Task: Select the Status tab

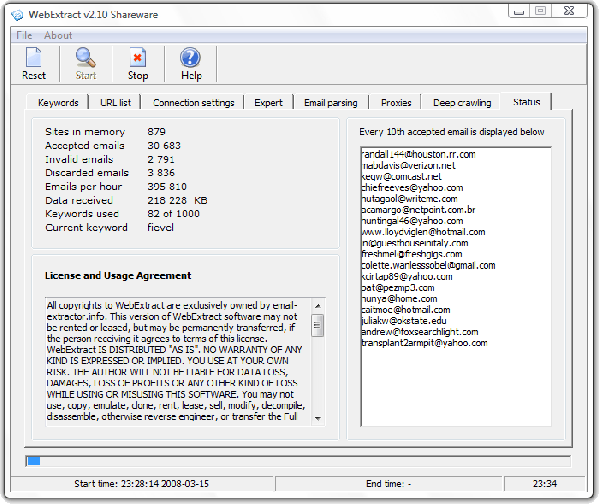Action: pyautogui.click(x=526, y=102)
